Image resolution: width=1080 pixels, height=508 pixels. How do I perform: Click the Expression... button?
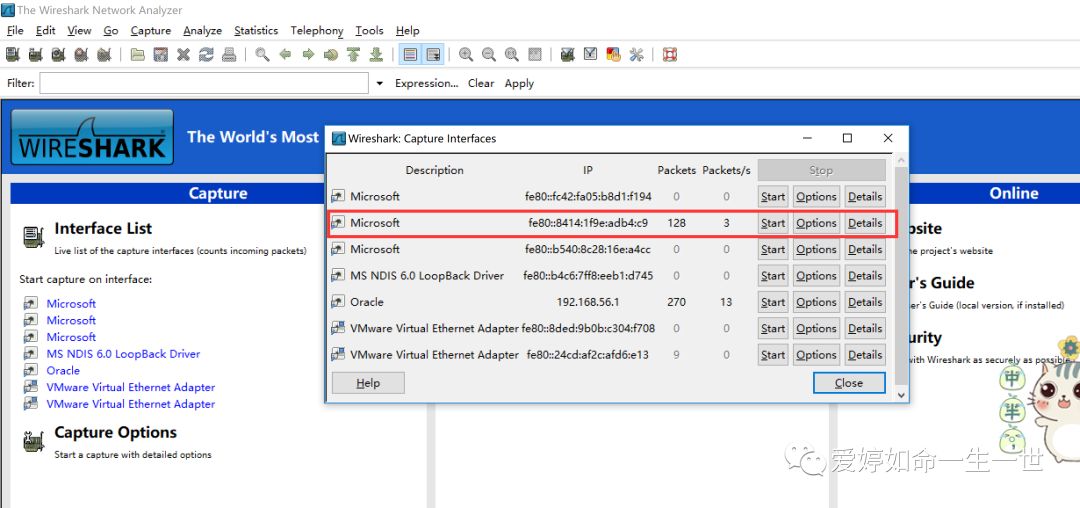426,83
